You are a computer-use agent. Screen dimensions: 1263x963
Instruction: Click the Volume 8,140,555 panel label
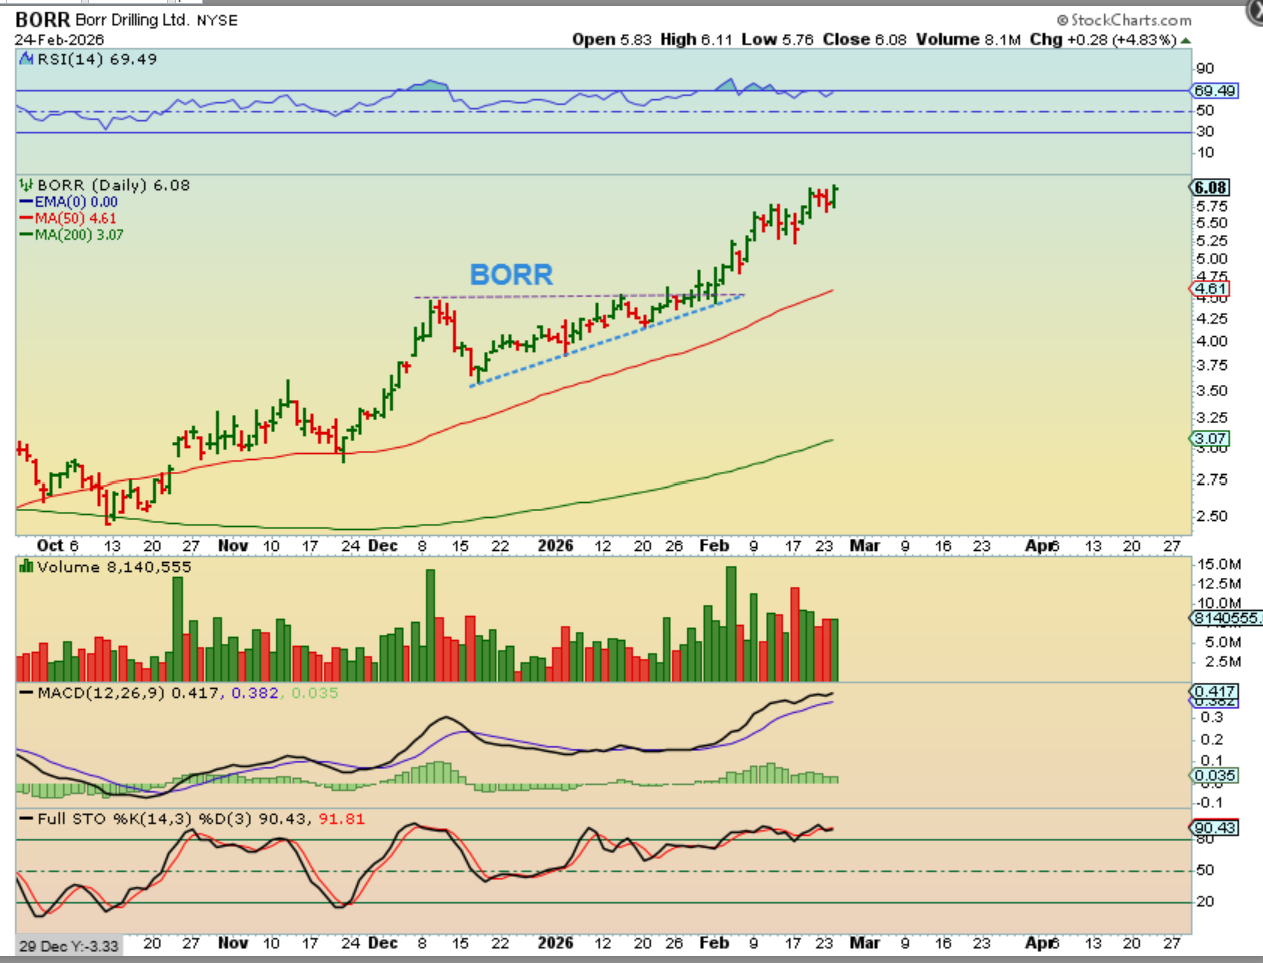pos(114,567)
